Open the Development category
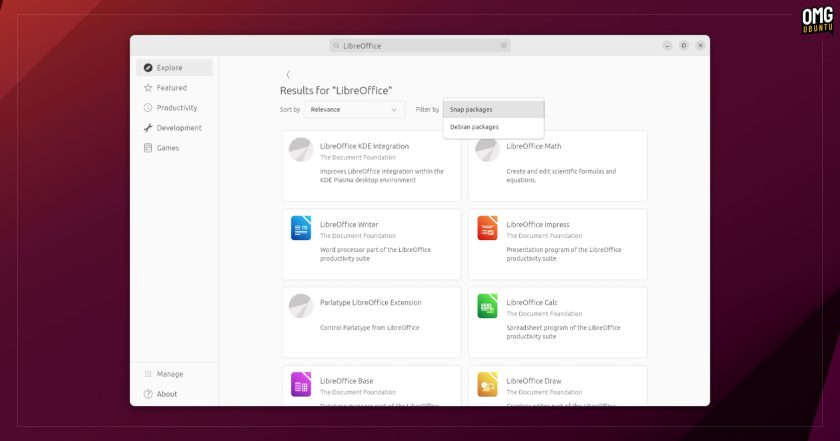 tap(174, 128)
